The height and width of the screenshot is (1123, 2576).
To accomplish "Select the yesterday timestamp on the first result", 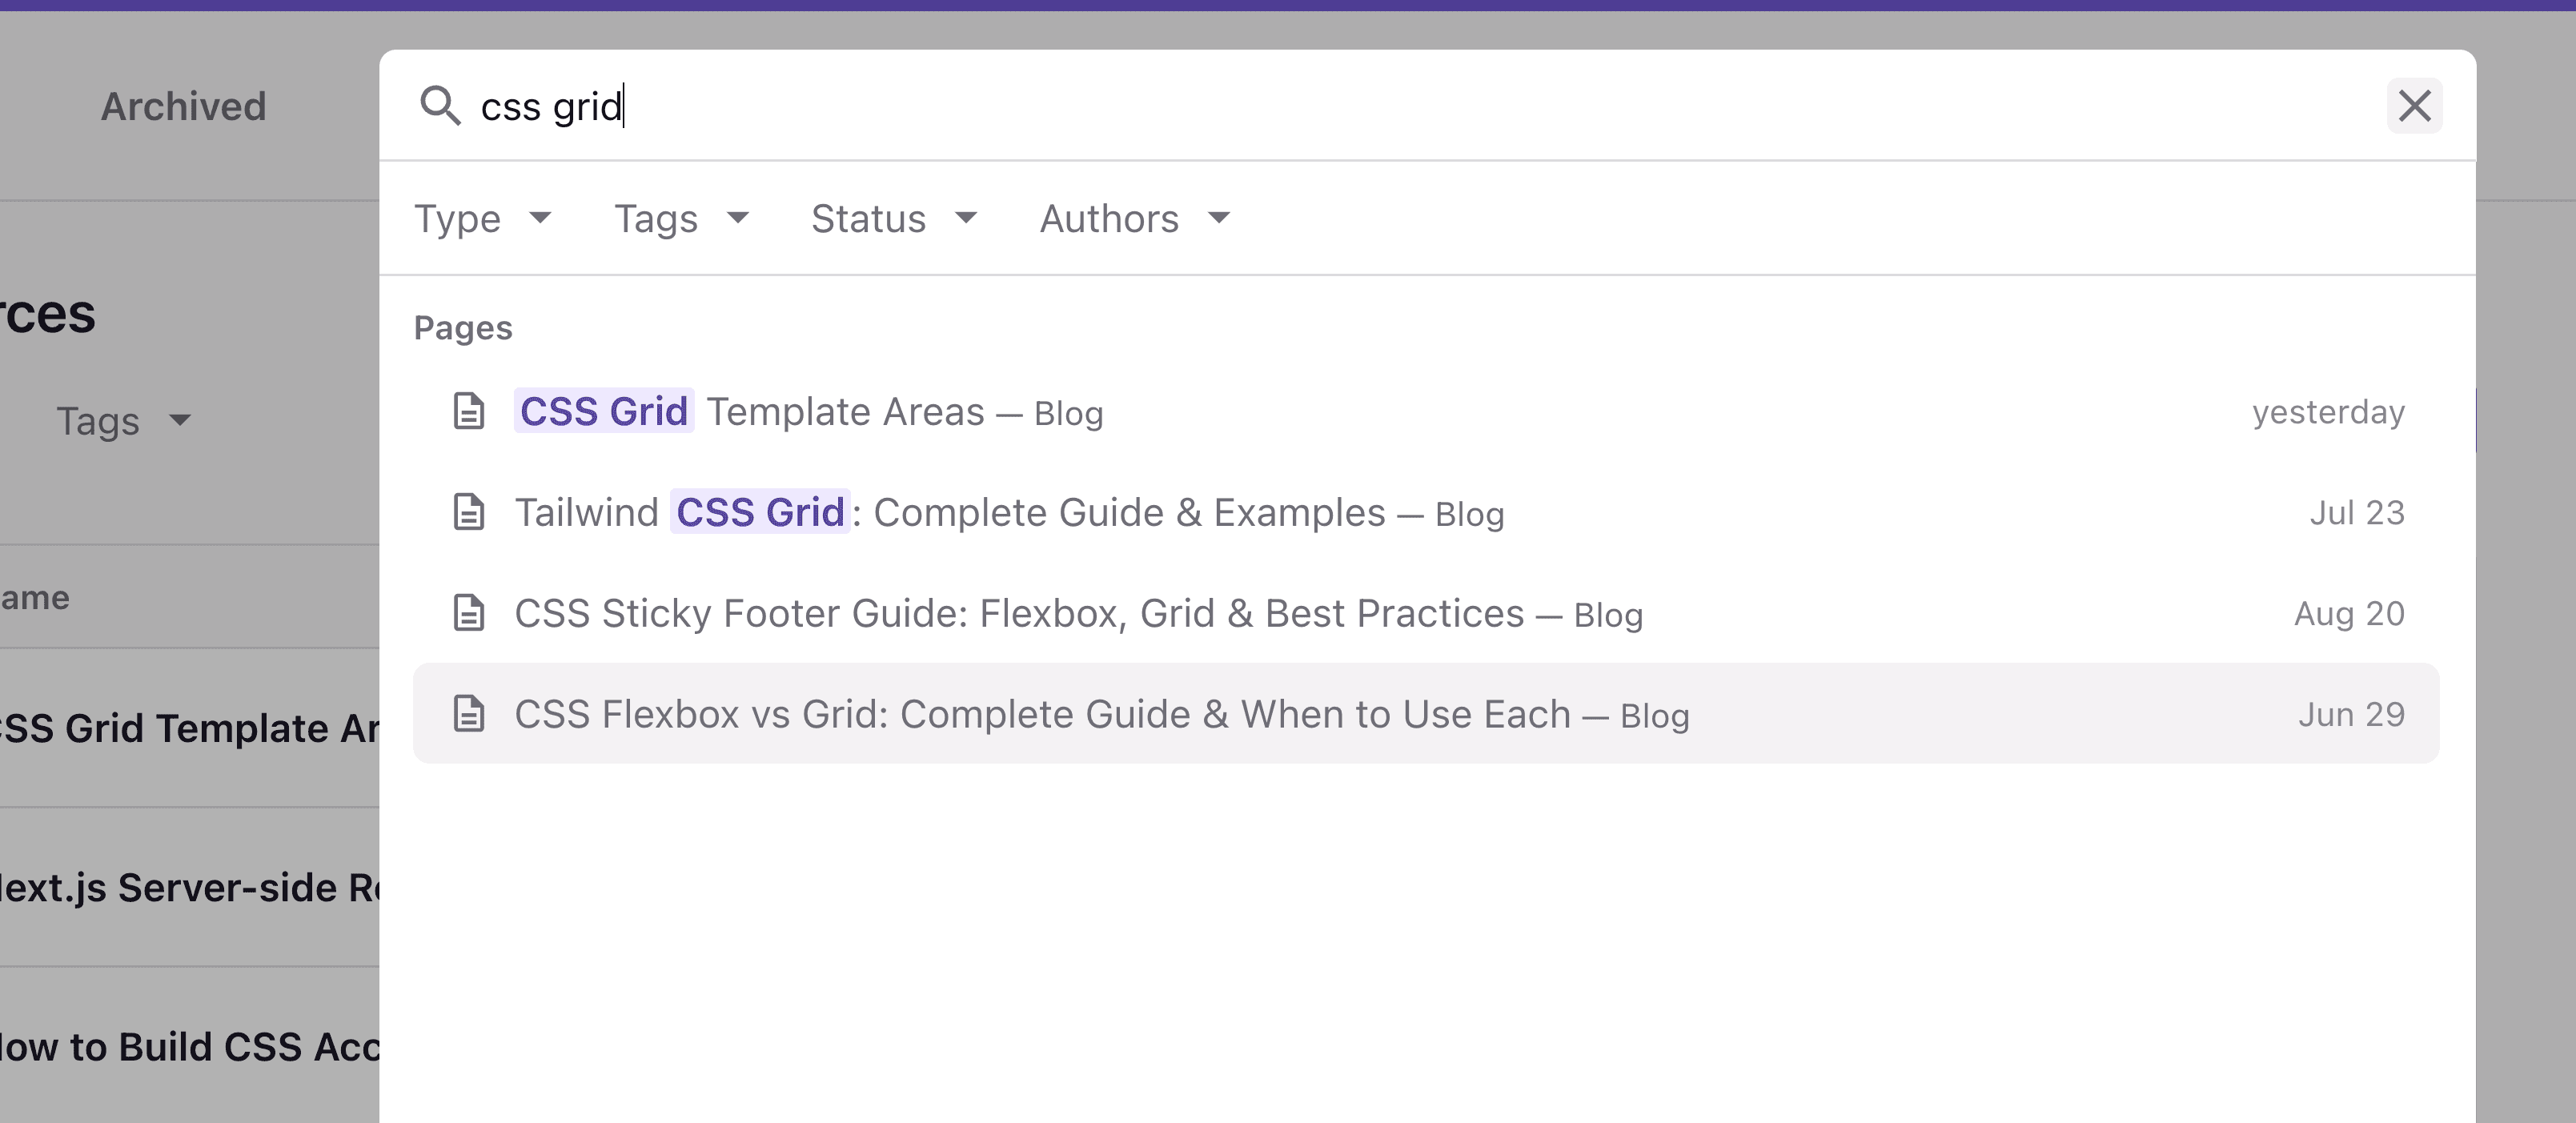I will coord(2329,411).
